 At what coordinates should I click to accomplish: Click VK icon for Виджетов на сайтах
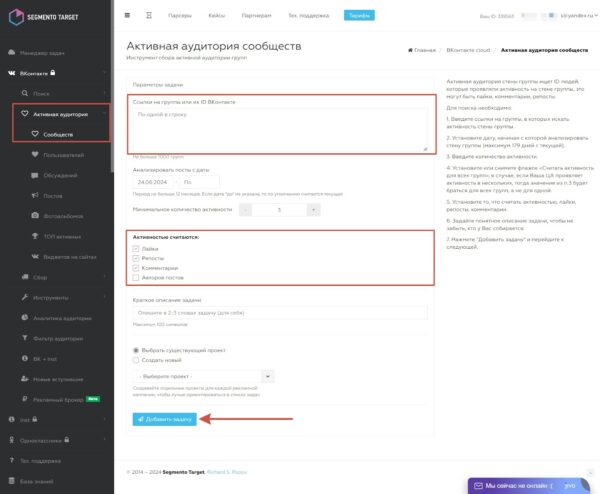coord(35,256)
